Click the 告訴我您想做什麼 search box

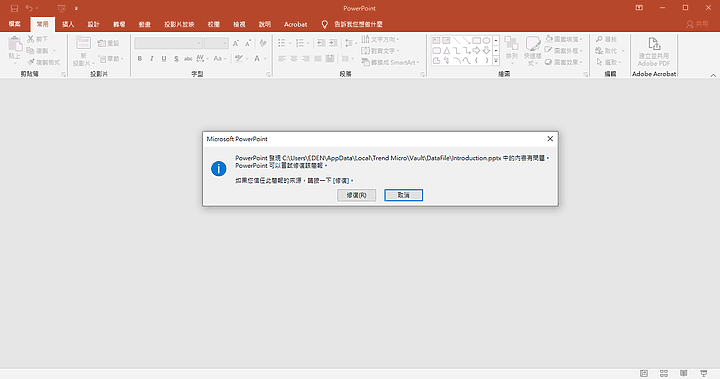(x=358, y=24)
